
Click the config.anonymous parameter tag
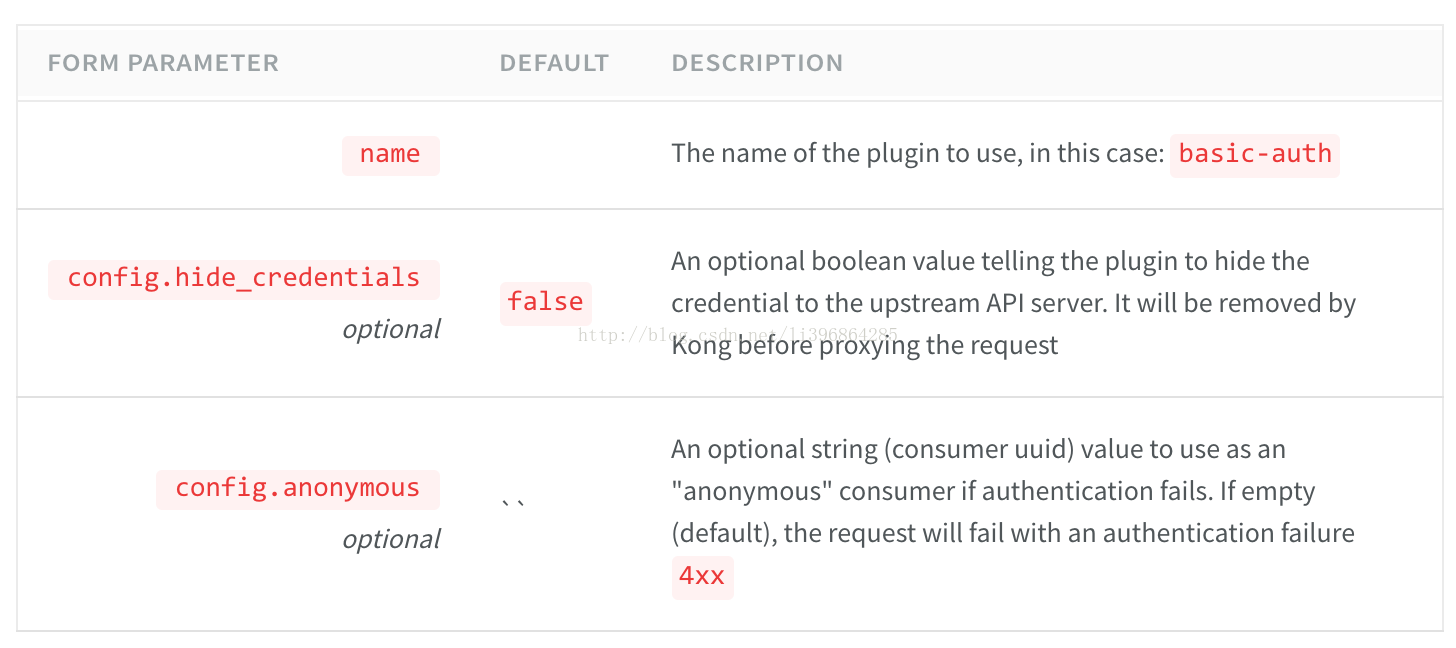pyautogui.click(x=298, y=489)
